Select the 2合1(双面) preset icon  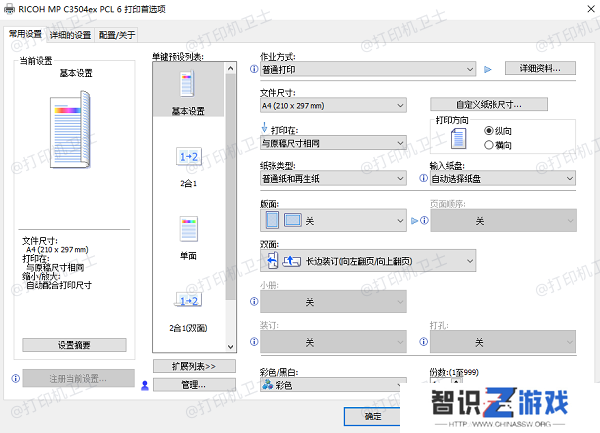click(189, 301)
